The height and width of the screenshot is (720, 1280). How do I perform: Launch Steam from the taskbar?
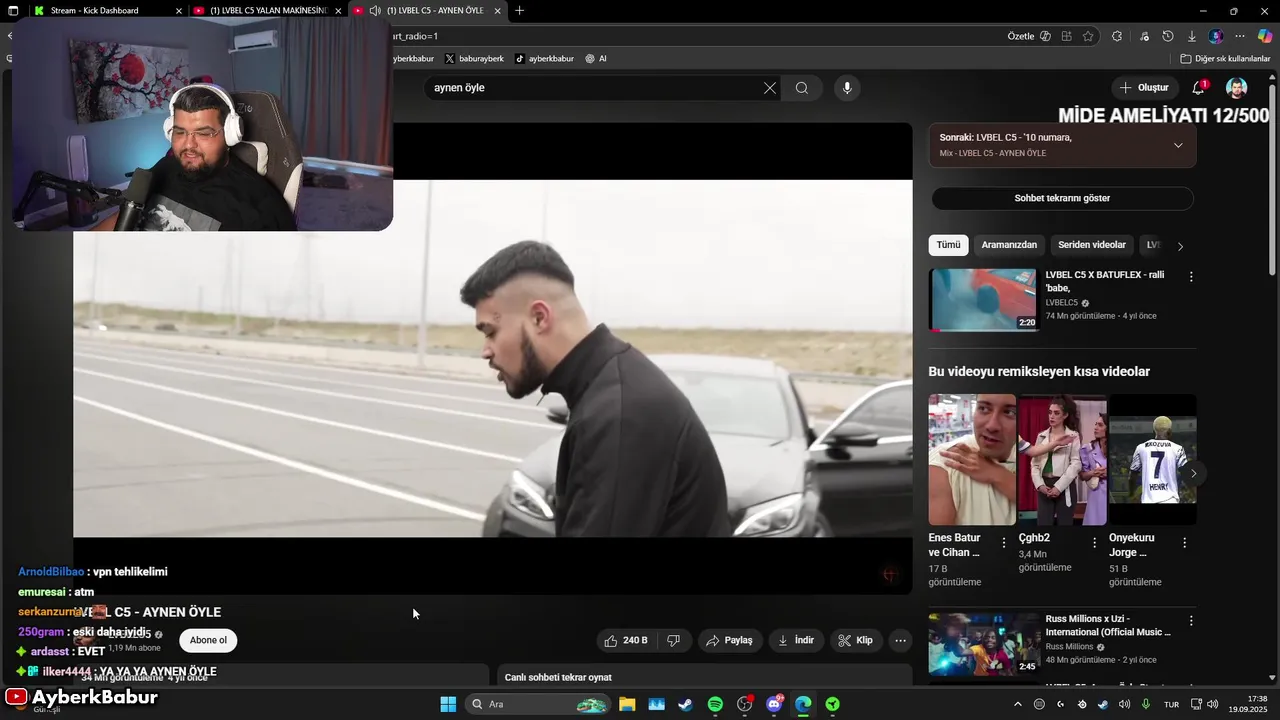coord(685,704)
